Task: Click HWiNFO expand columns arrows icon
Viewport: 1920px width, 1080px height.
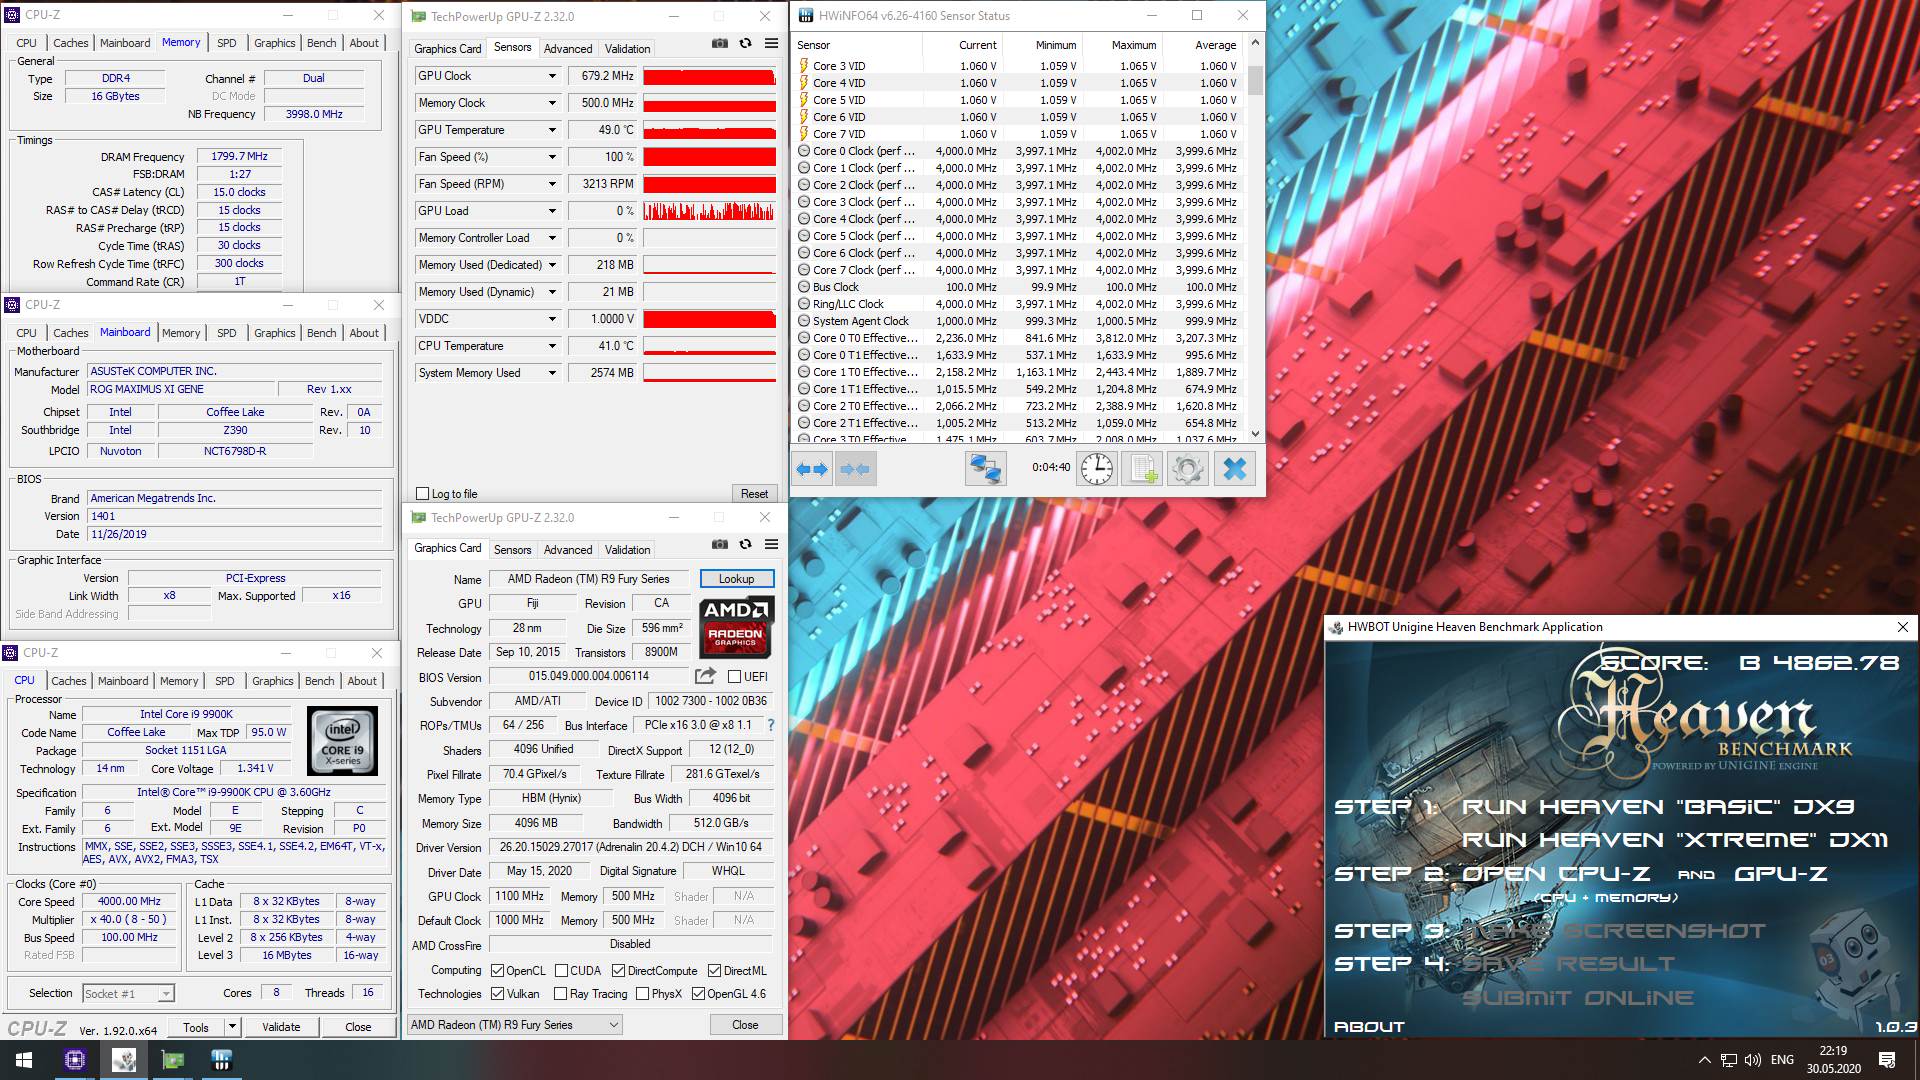Action: click(x=812, y=468)
